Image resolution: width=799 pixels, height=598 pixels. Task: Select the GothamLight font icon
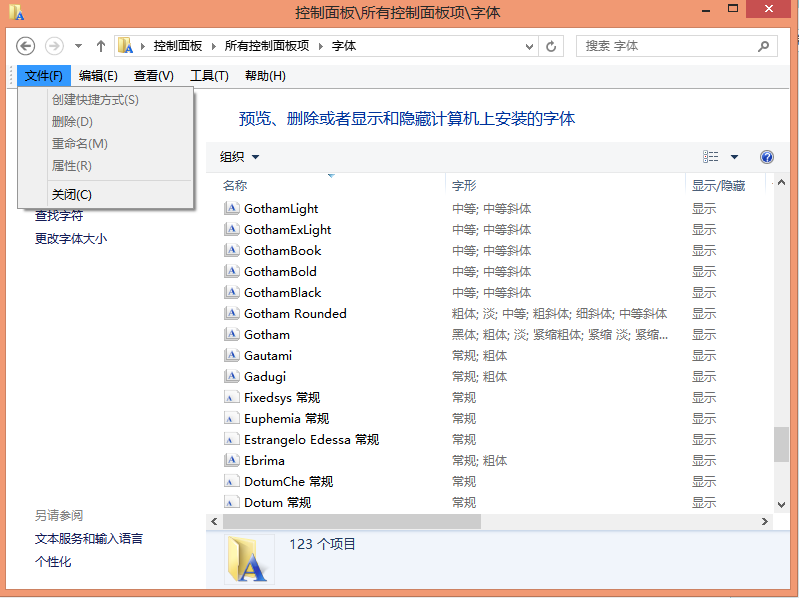231,208
